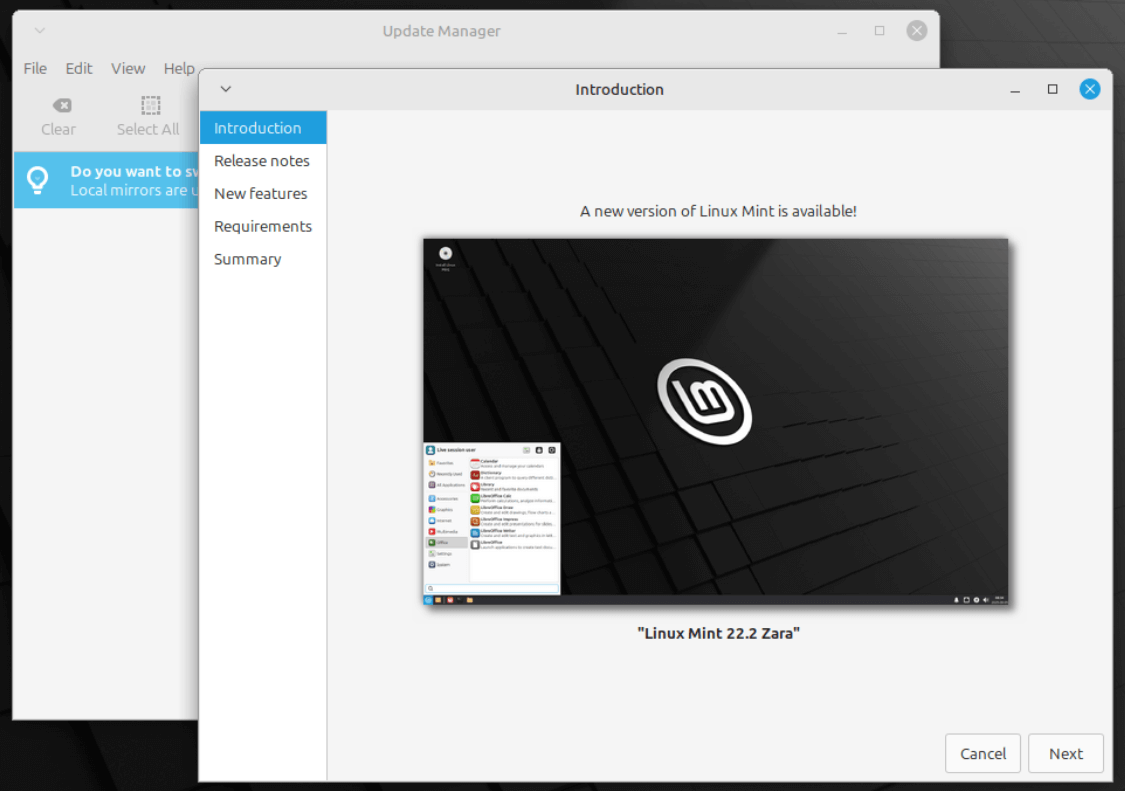The image size is (1125, 791).
Task: Click the lightbulb icon in mirror banner
Action: click(38, 179)
